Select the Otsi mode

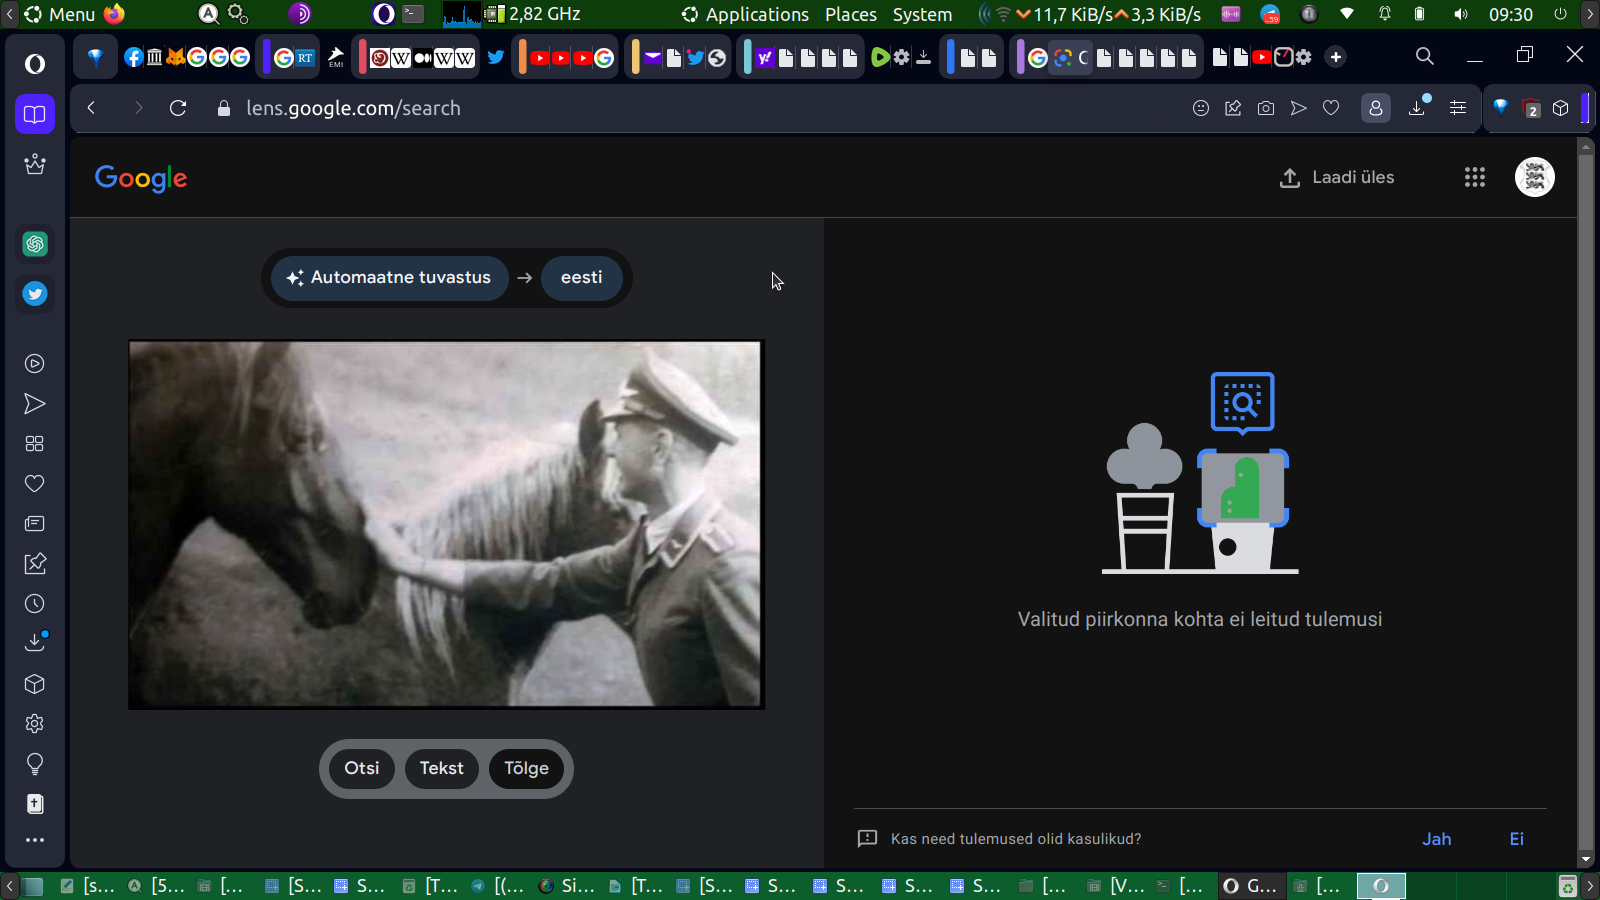pos(362,768)
